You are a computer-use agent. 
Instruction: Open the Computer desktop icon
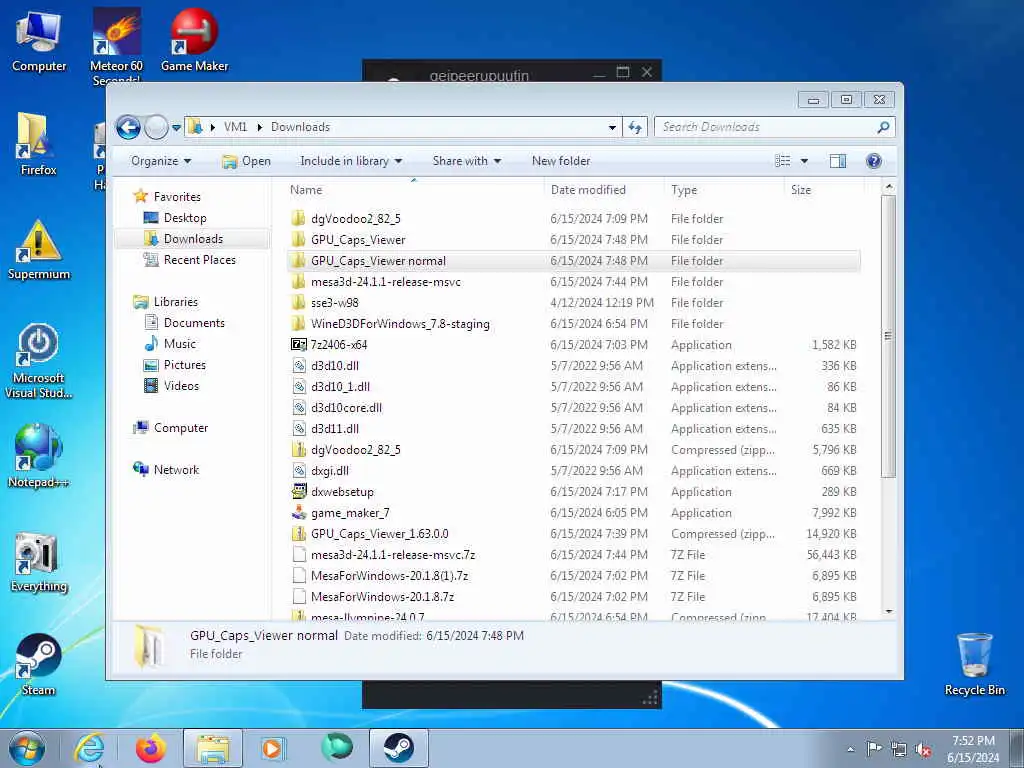tap(39, 42)
